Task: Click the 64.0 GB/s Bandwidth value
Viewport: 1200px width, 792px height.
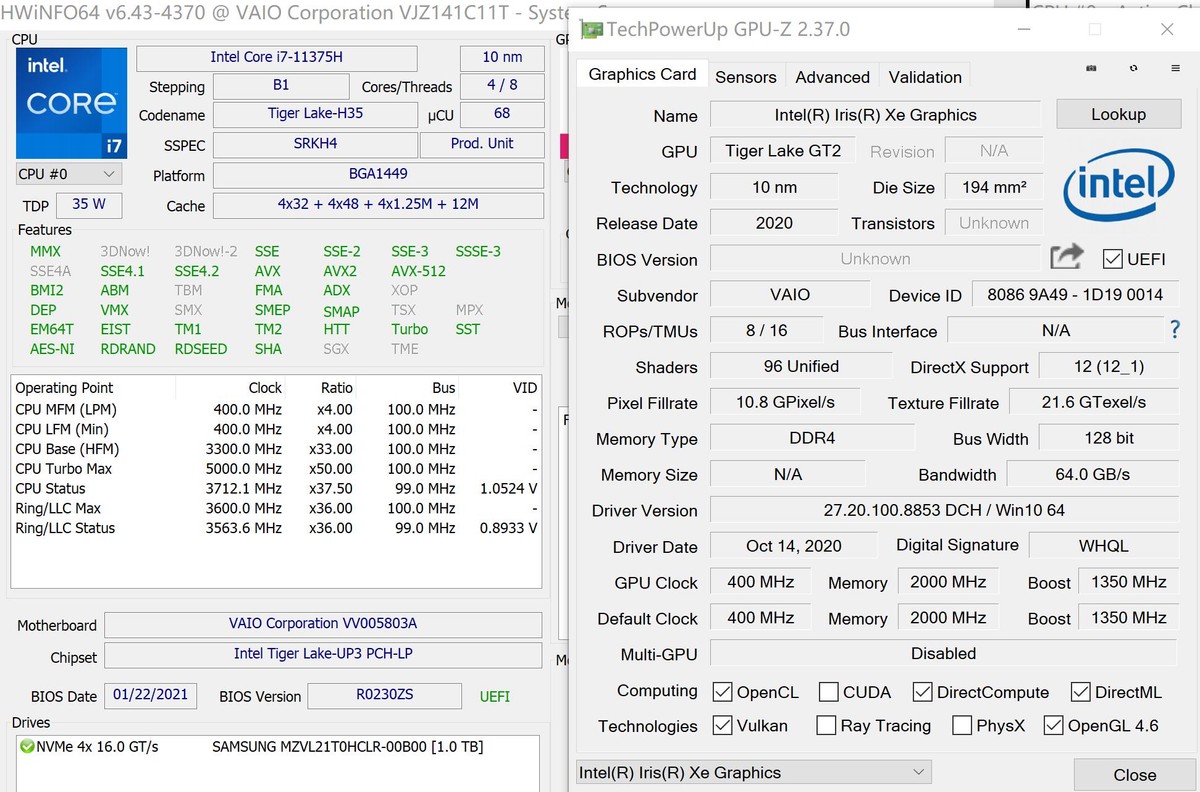Action: (1092, 474)
